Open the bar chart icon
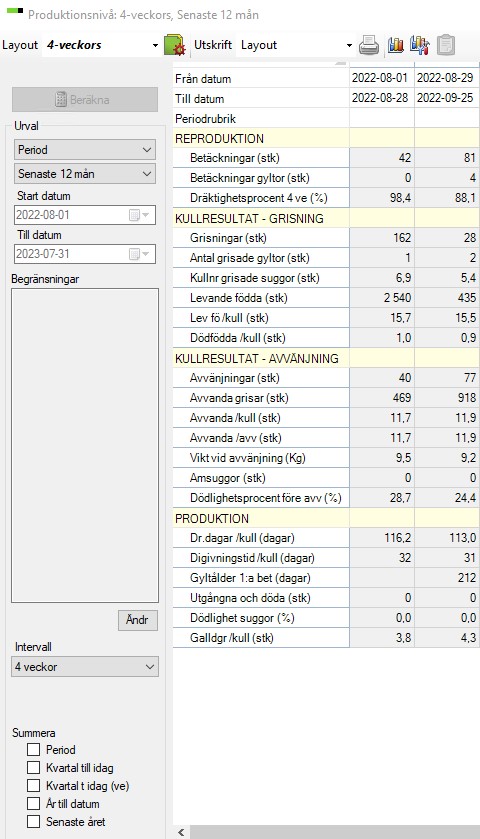480x839 pixels. pos(395,45)
